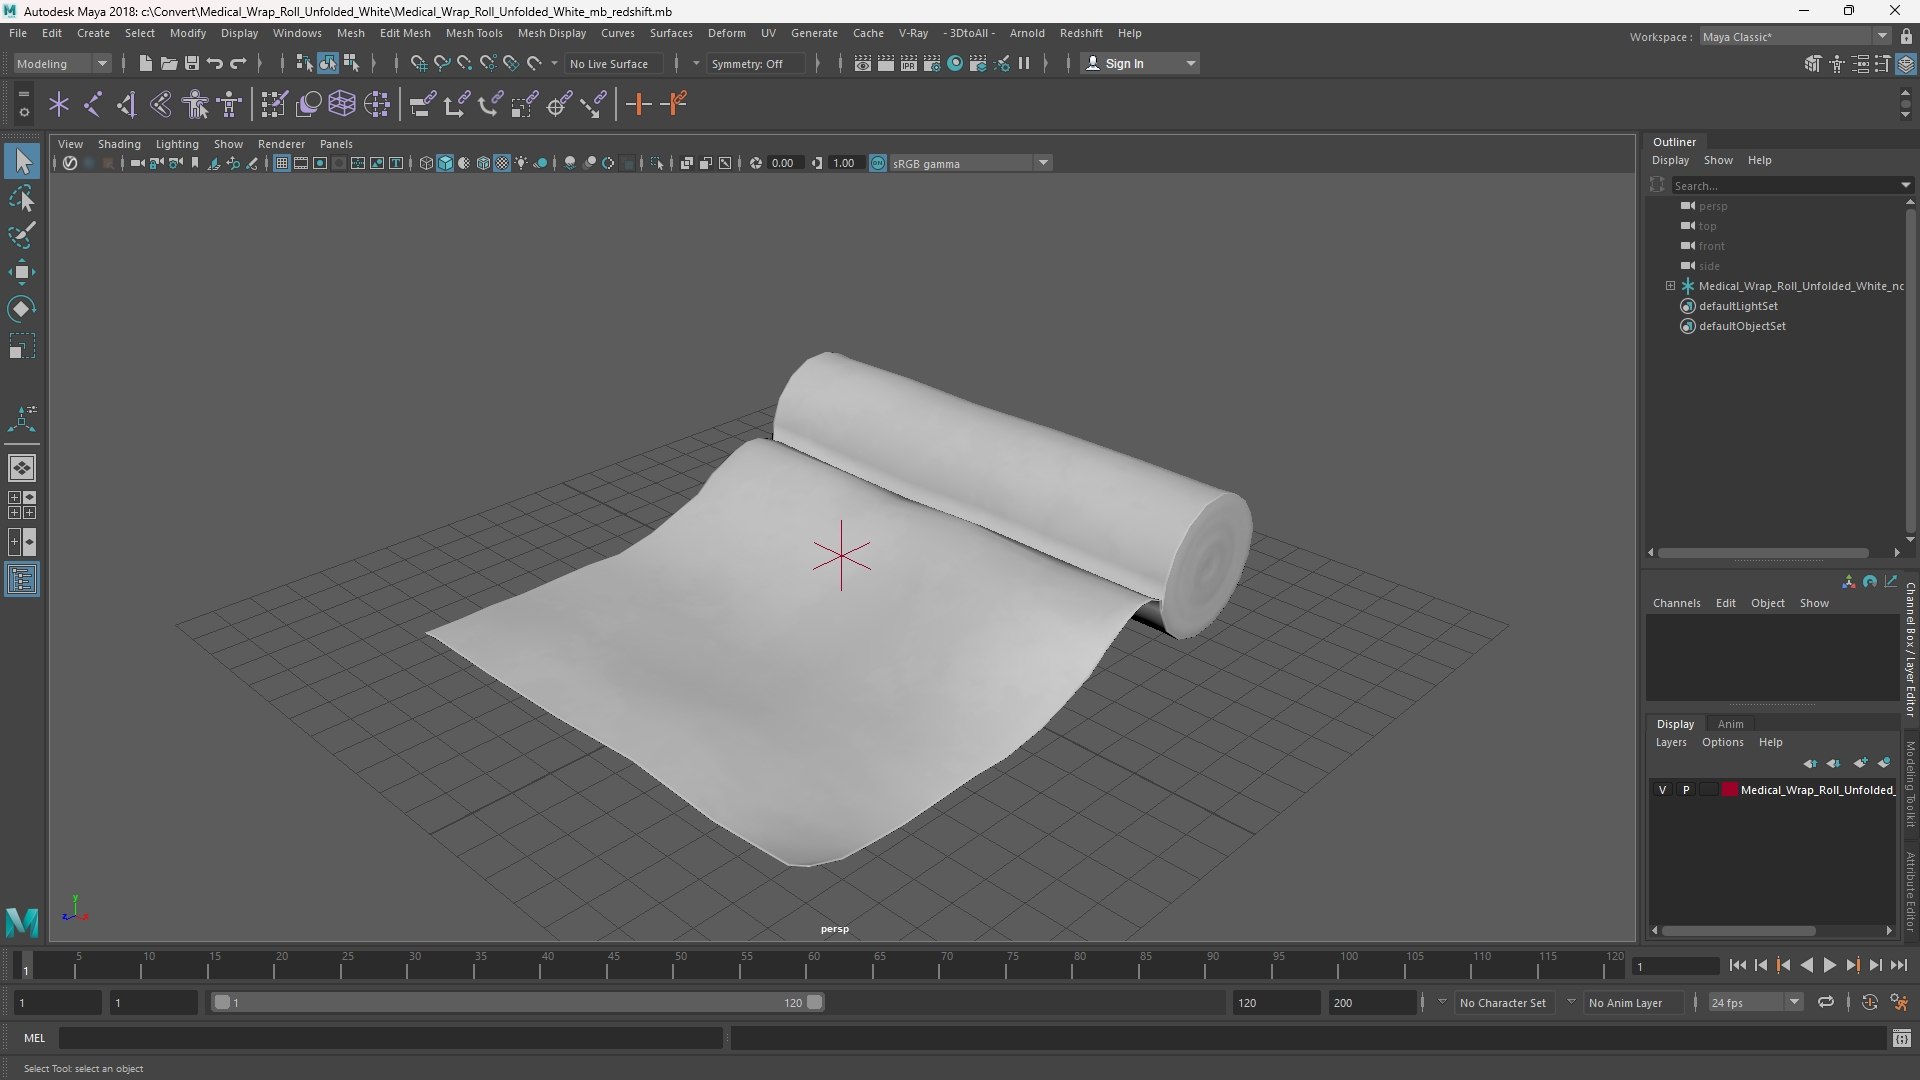The height and width of the screenshot is (1080, 1920).
Task: Click the Maya home logo icon
Action: tap(22, 921)
